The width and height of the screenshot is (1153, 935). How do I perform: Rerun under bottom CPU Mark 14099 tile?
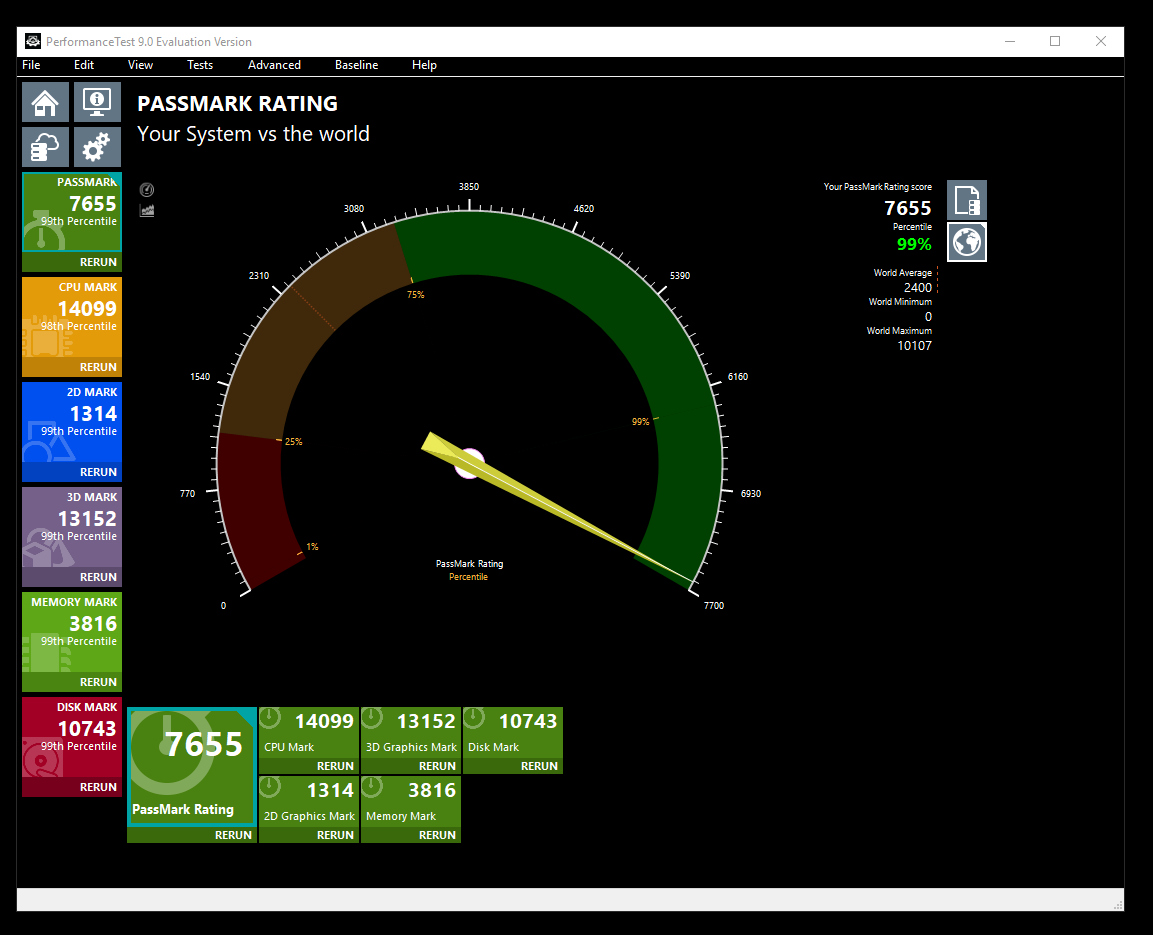(309, 766)
